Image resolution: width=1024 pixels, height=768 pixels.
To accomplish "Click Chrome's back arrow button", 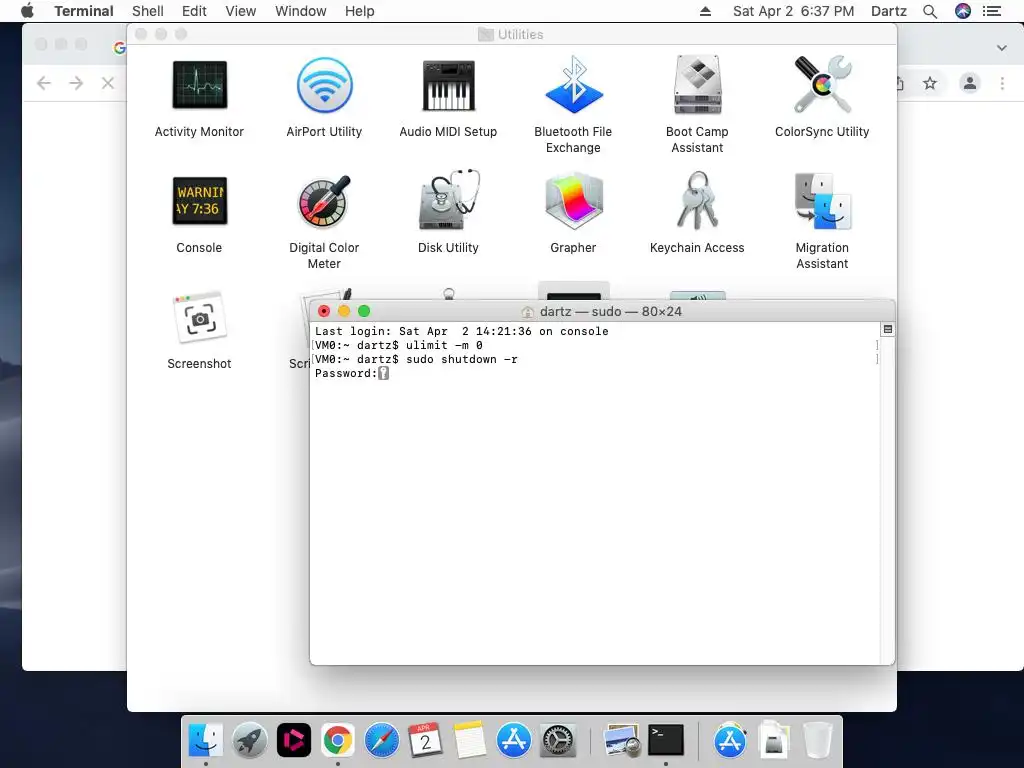I will click(44, 83).
